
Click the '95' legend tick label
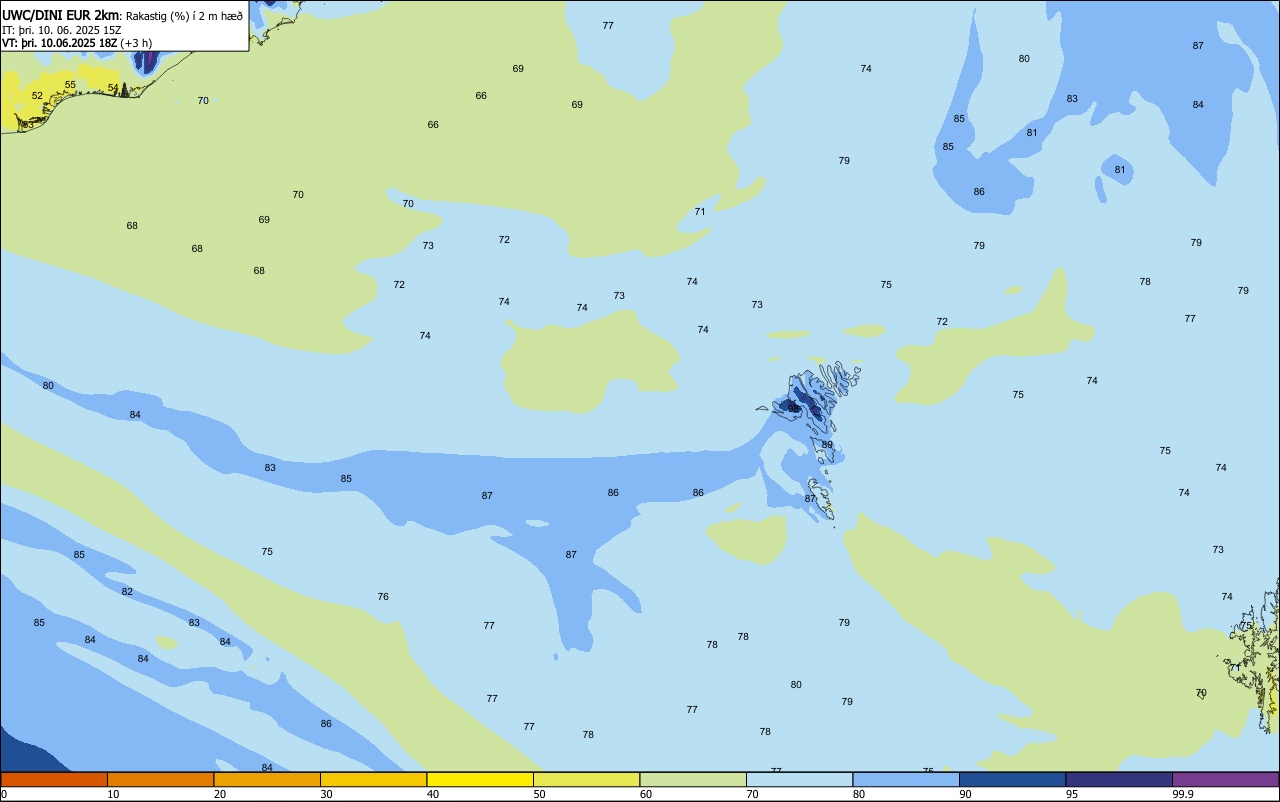(x=1072, y=794)
